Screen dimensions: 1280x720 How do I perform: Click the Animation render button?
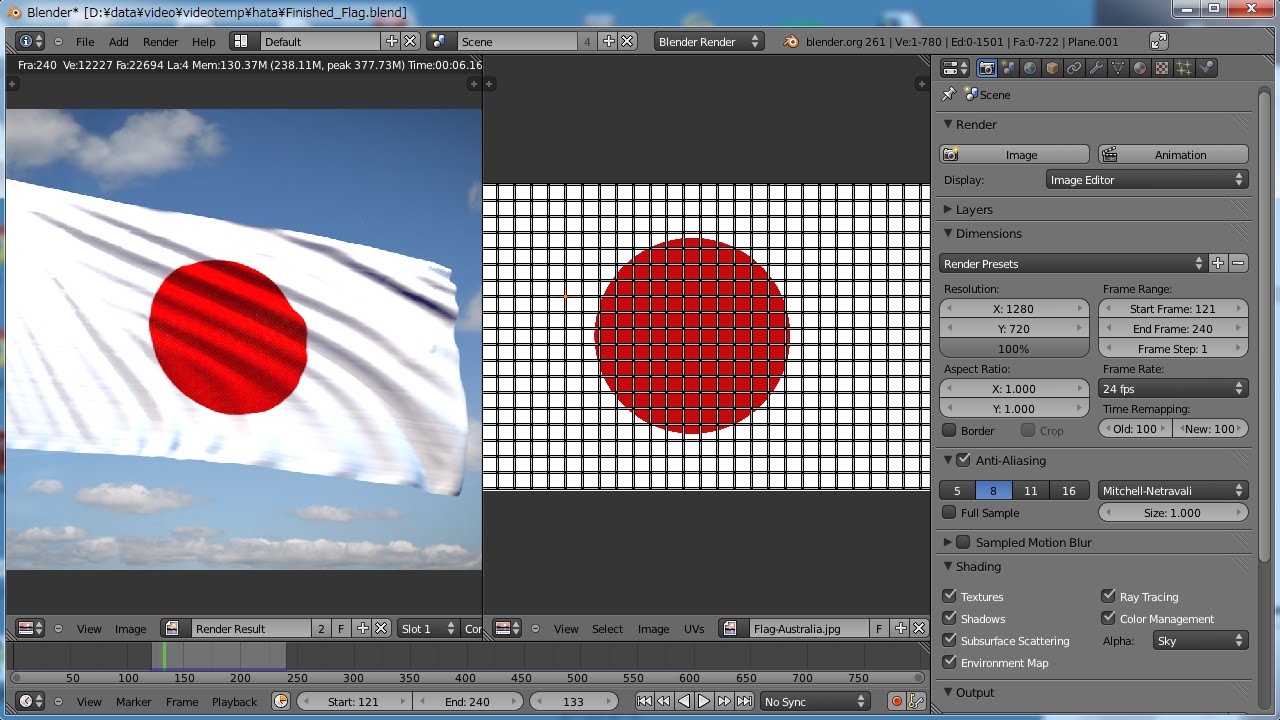[x=1173, y=154]
